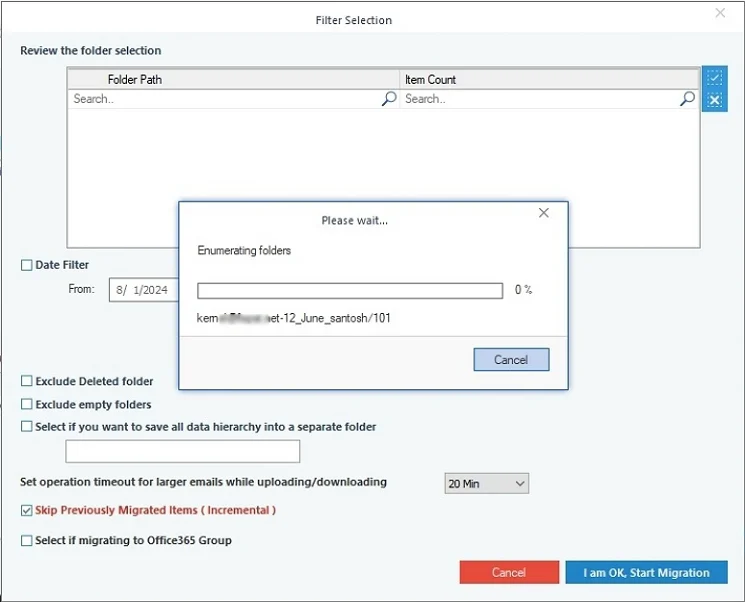
Task: Click the deselect-all folders X icon
Action: (715, 100)
